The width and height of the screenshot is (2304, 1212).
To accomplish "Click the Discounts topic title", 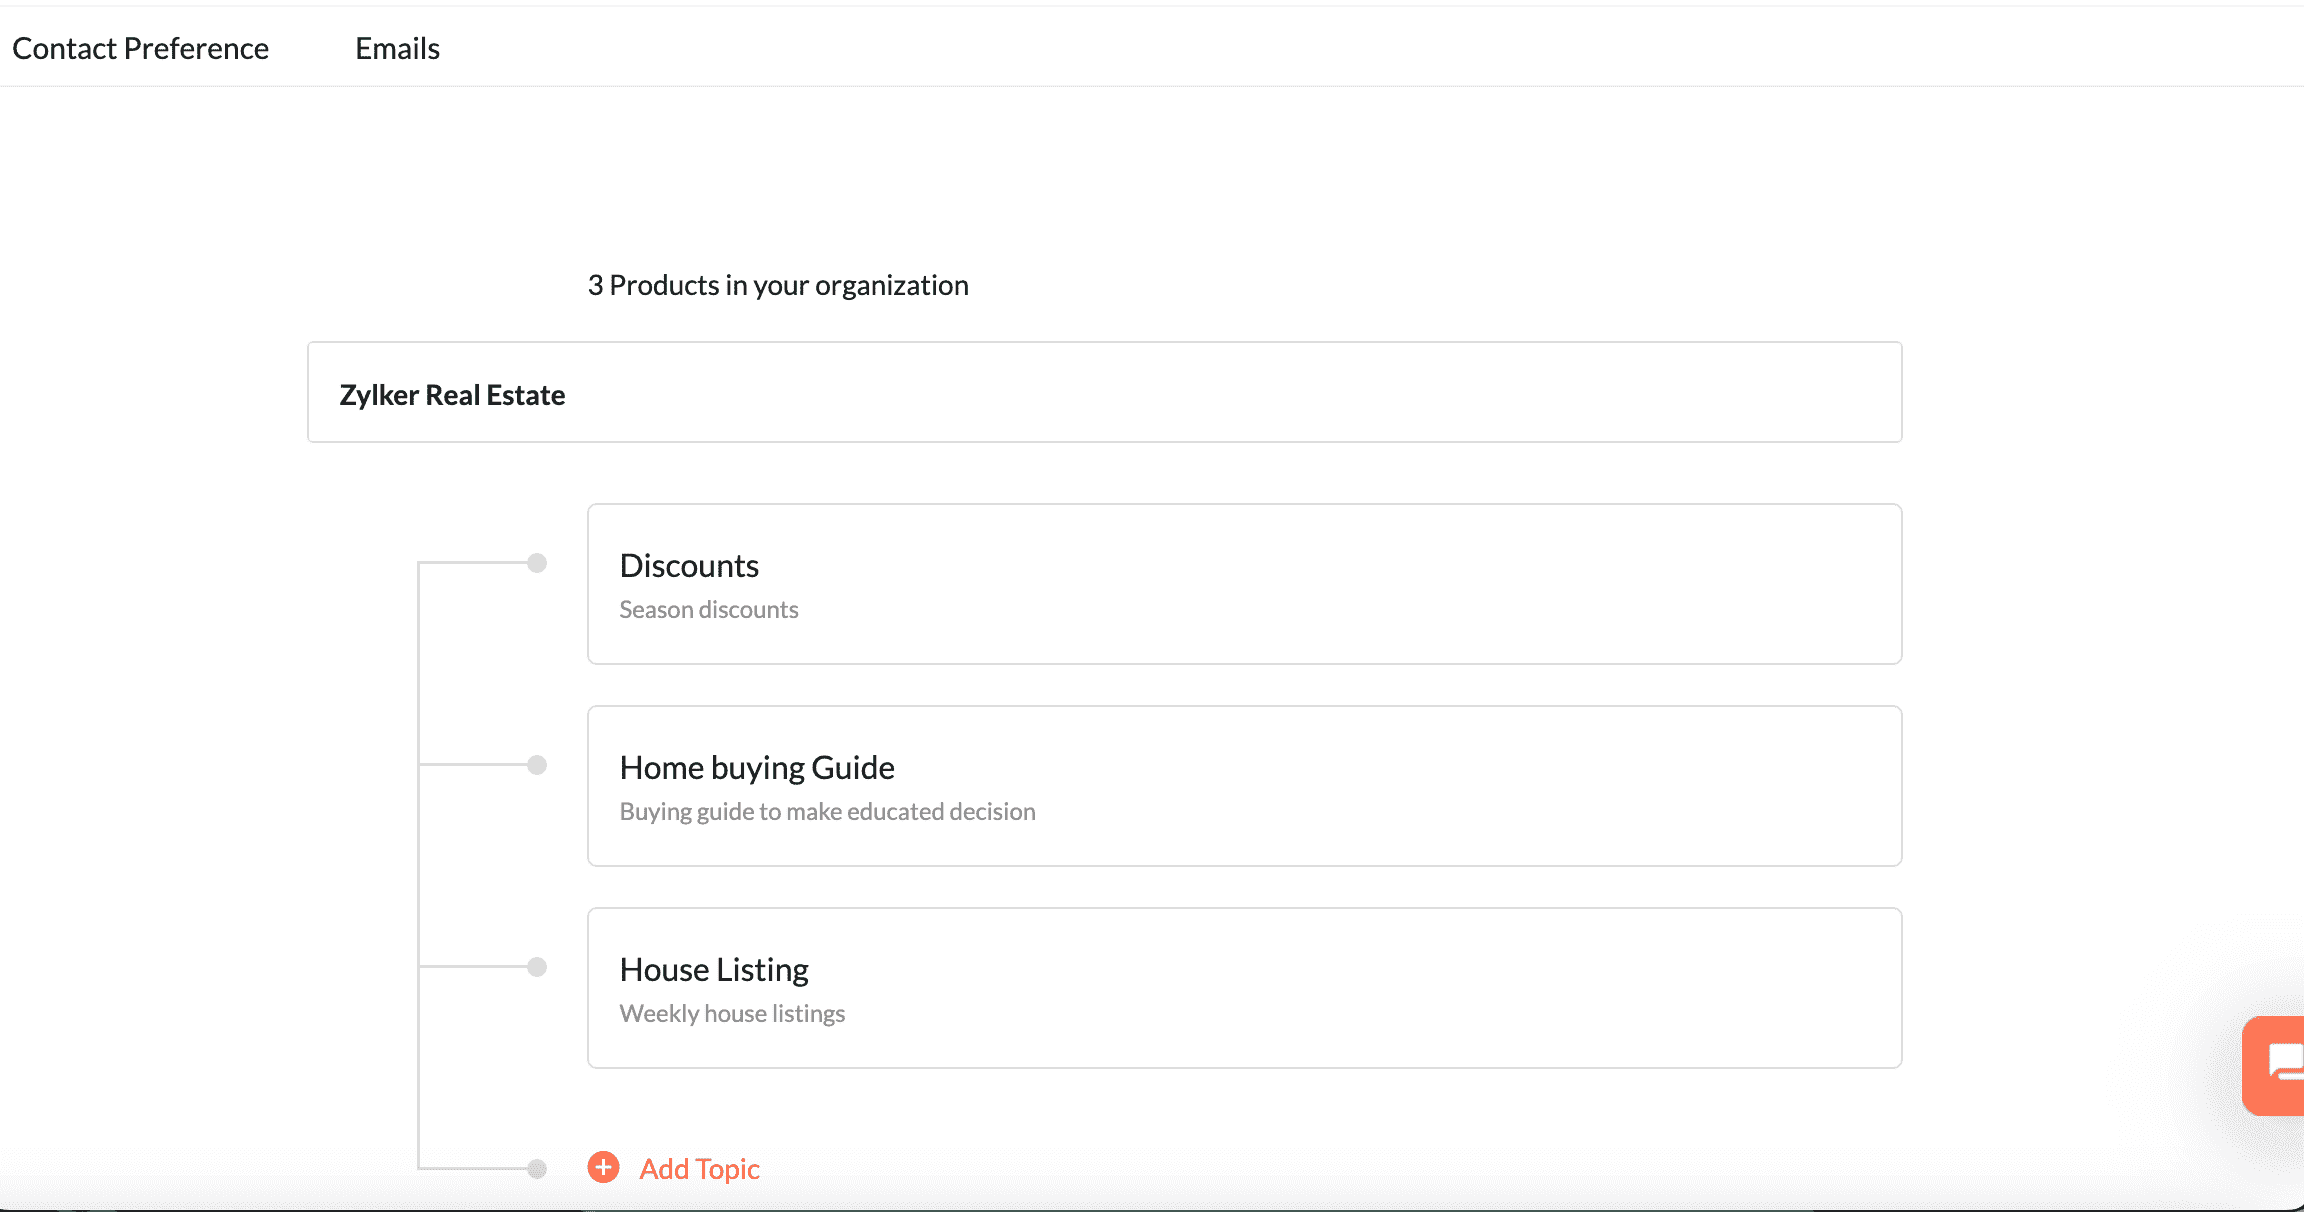I will pyautogui.click(x=689, y=565).
